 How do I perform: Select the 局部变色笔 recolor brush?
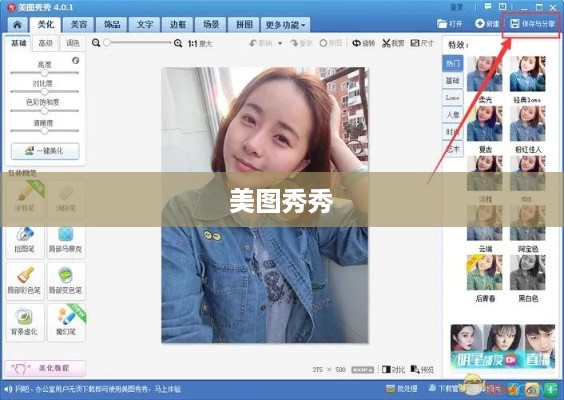(x=66, y=281)
